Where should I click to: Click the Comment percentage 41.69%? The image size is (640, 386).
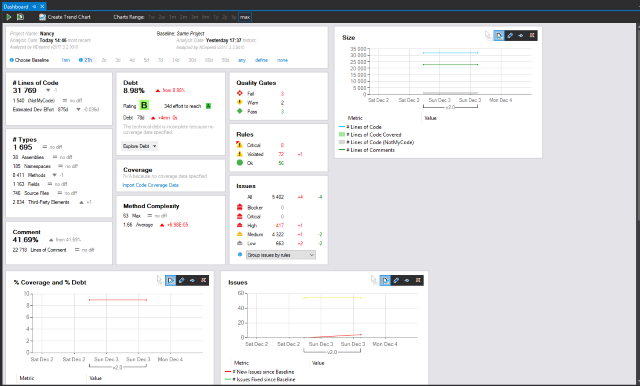[x=25, y=240]
